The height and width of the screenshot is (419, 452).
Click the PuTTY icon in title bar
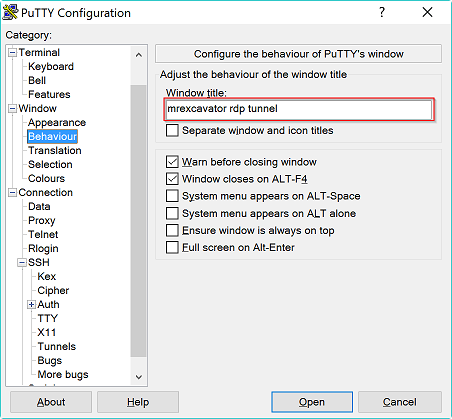coord(10,12)
